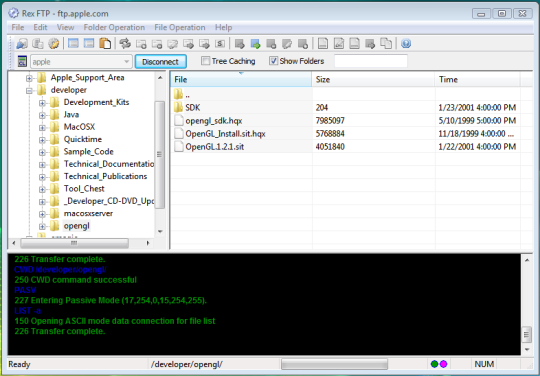The image size is (540, 376).
Task: Click the pages copy icon beside the help icon
Action: coord(386,44)
